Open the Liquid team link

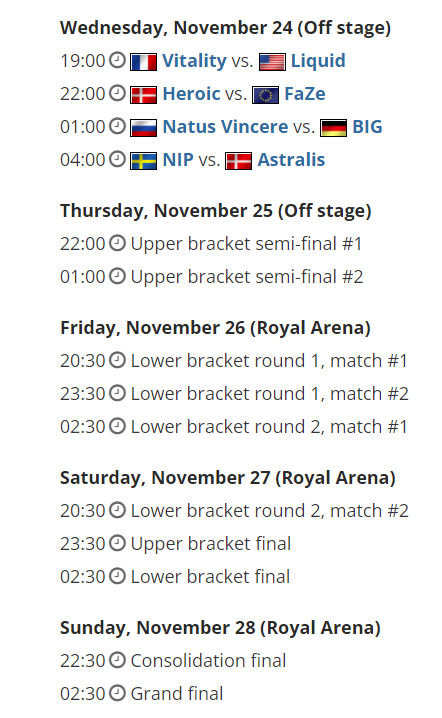pos(318,61)
